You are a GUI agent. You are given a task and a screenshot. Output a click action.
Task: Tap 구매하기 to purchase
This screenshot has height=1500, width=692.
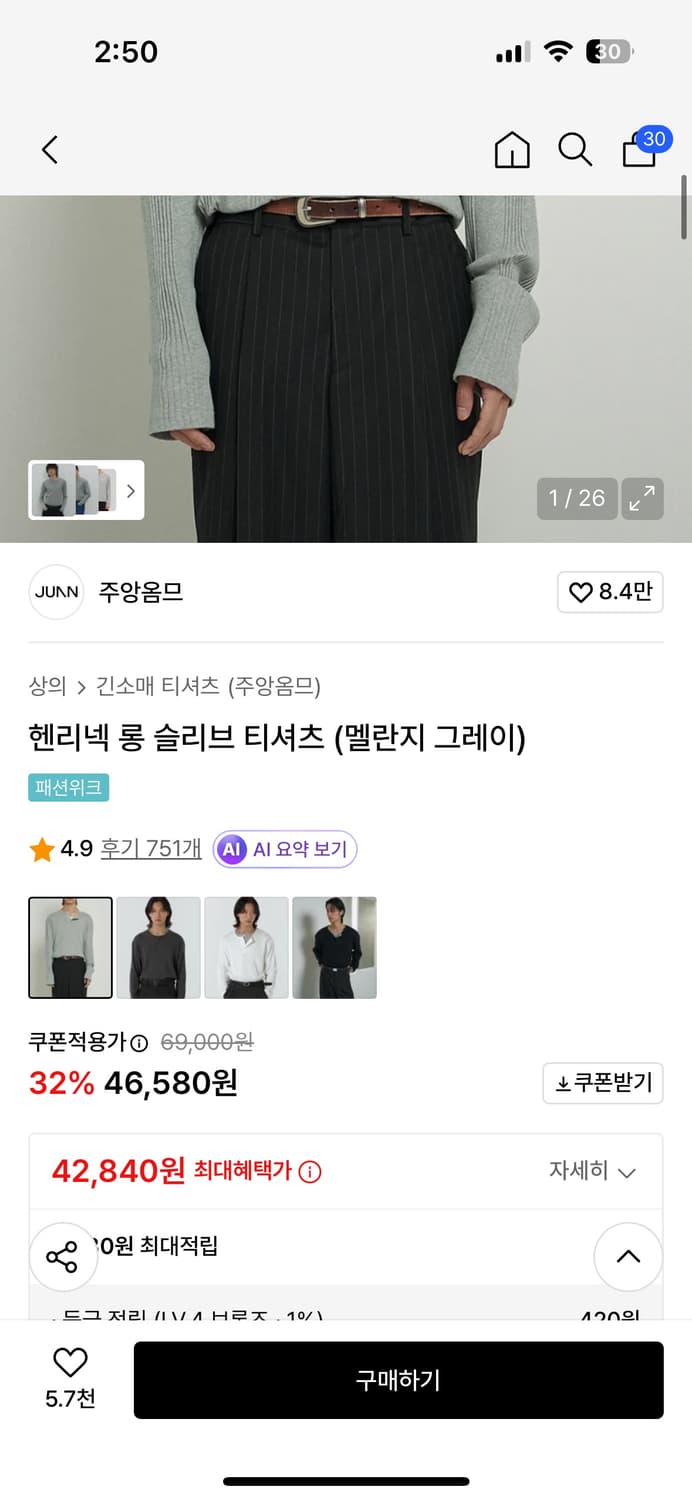(x=399, y=1380)
